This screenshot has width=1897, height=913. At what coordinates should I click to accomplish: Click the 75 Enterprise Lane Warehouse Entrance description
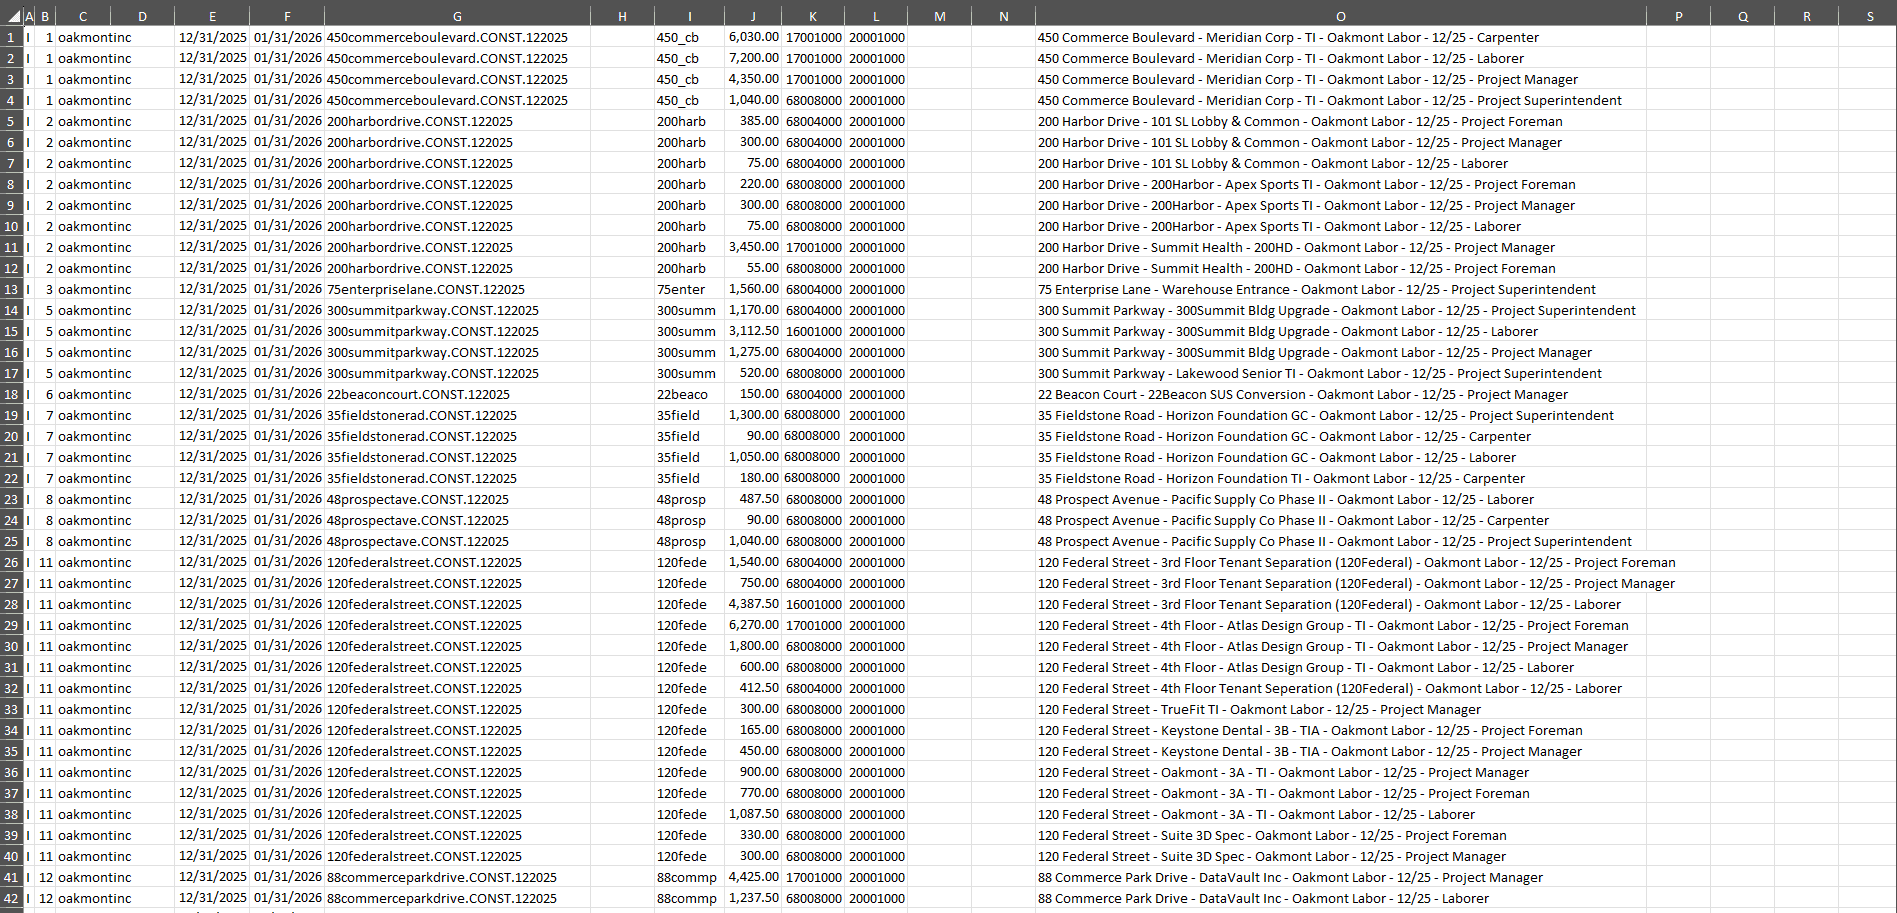(1340, 289)
